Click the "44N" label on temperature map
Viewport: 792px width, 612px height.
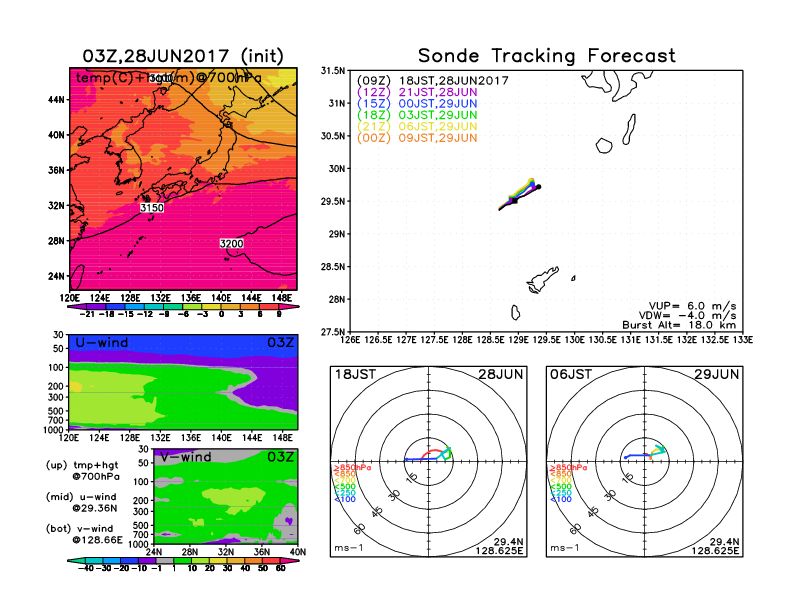57,100
